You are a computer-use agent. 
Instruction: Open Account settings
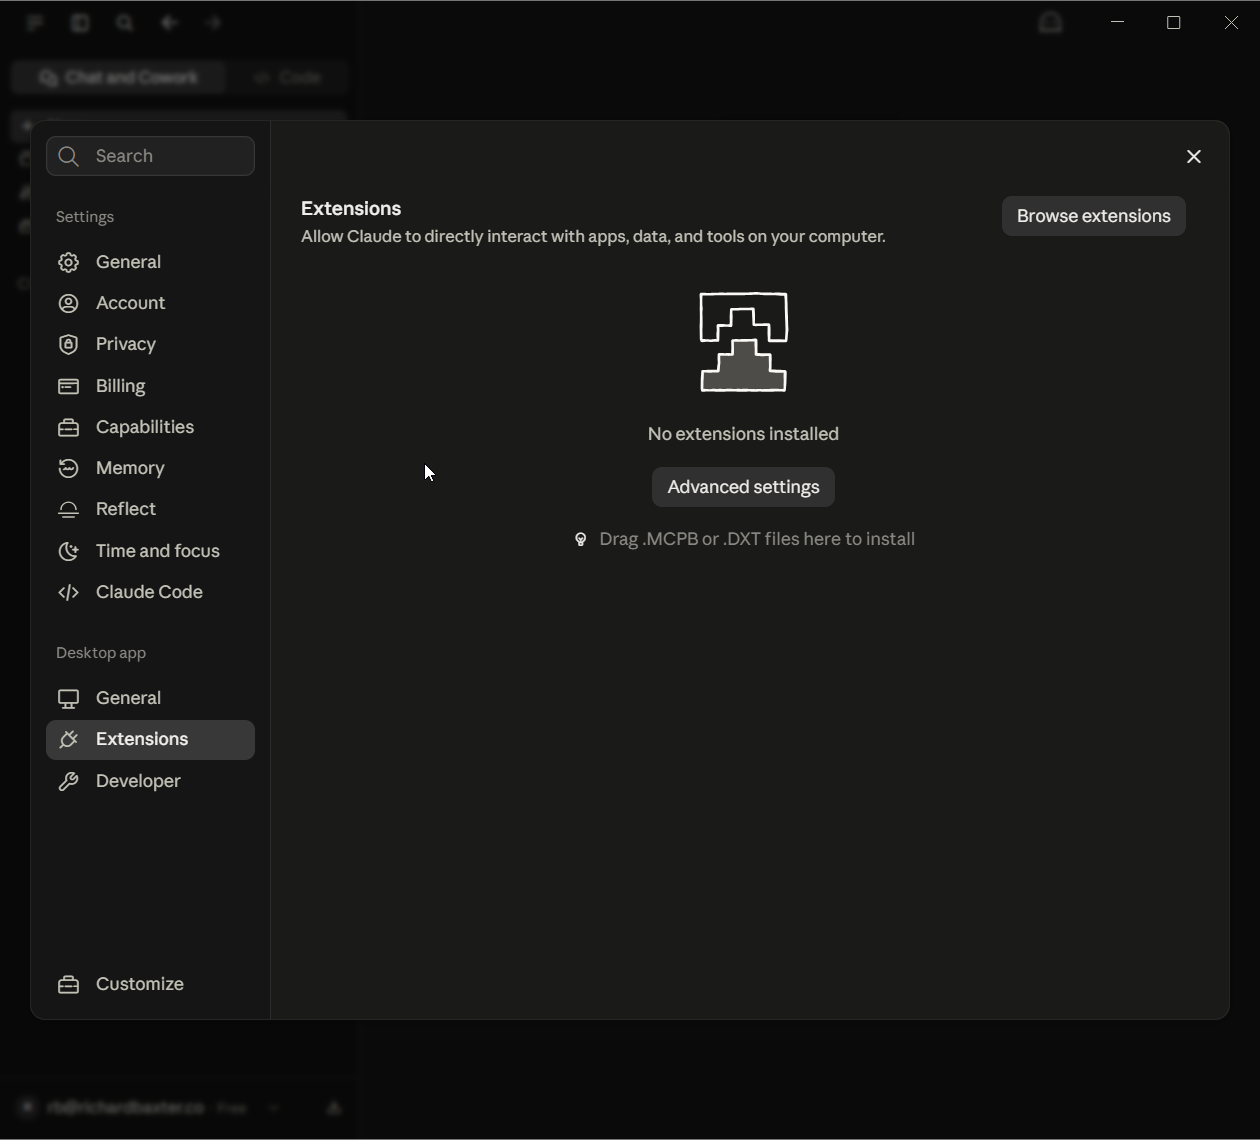tap(150, 303)
